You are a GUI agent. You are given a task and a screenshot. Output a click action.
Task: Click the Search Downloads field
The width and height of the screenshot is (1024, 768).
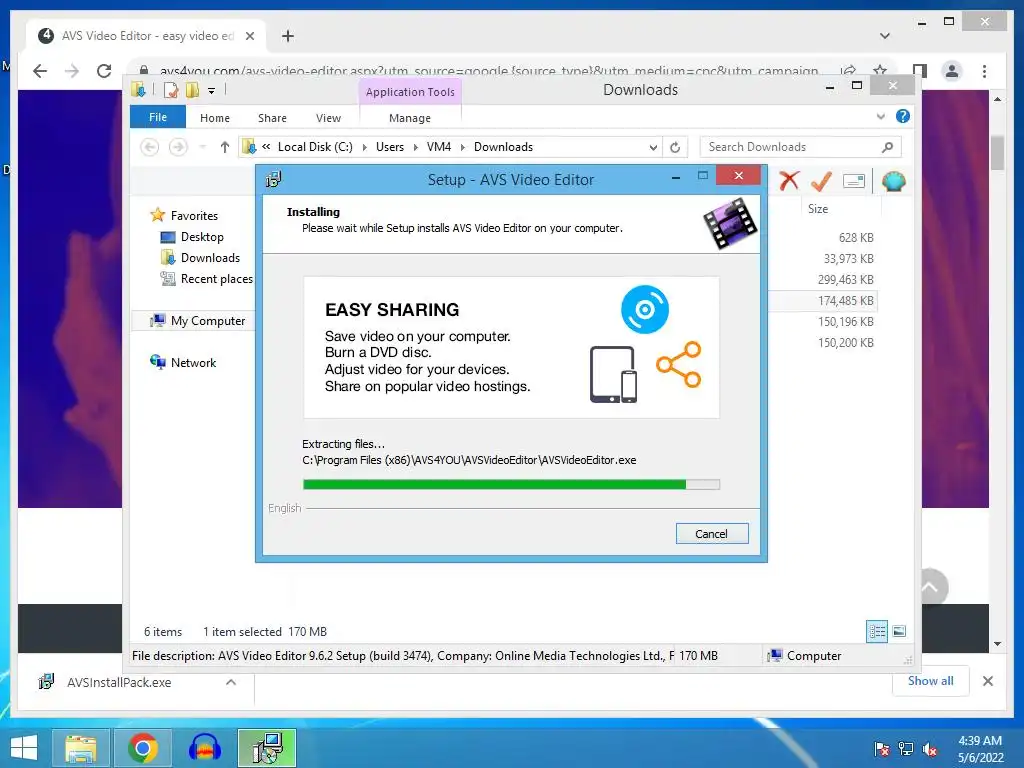pyautogui.click(x=800, y=147)
